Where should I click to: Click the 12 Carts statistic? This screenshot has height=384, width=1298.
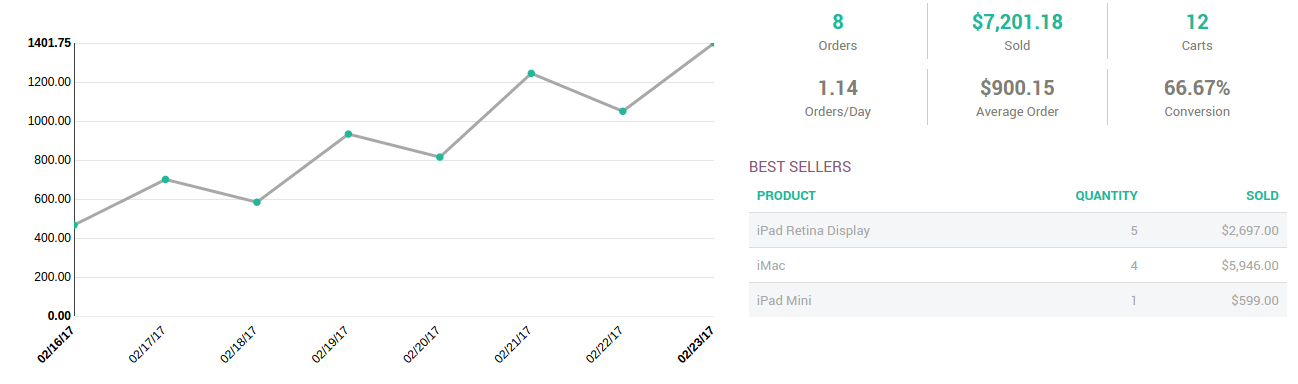[1197, 32]
